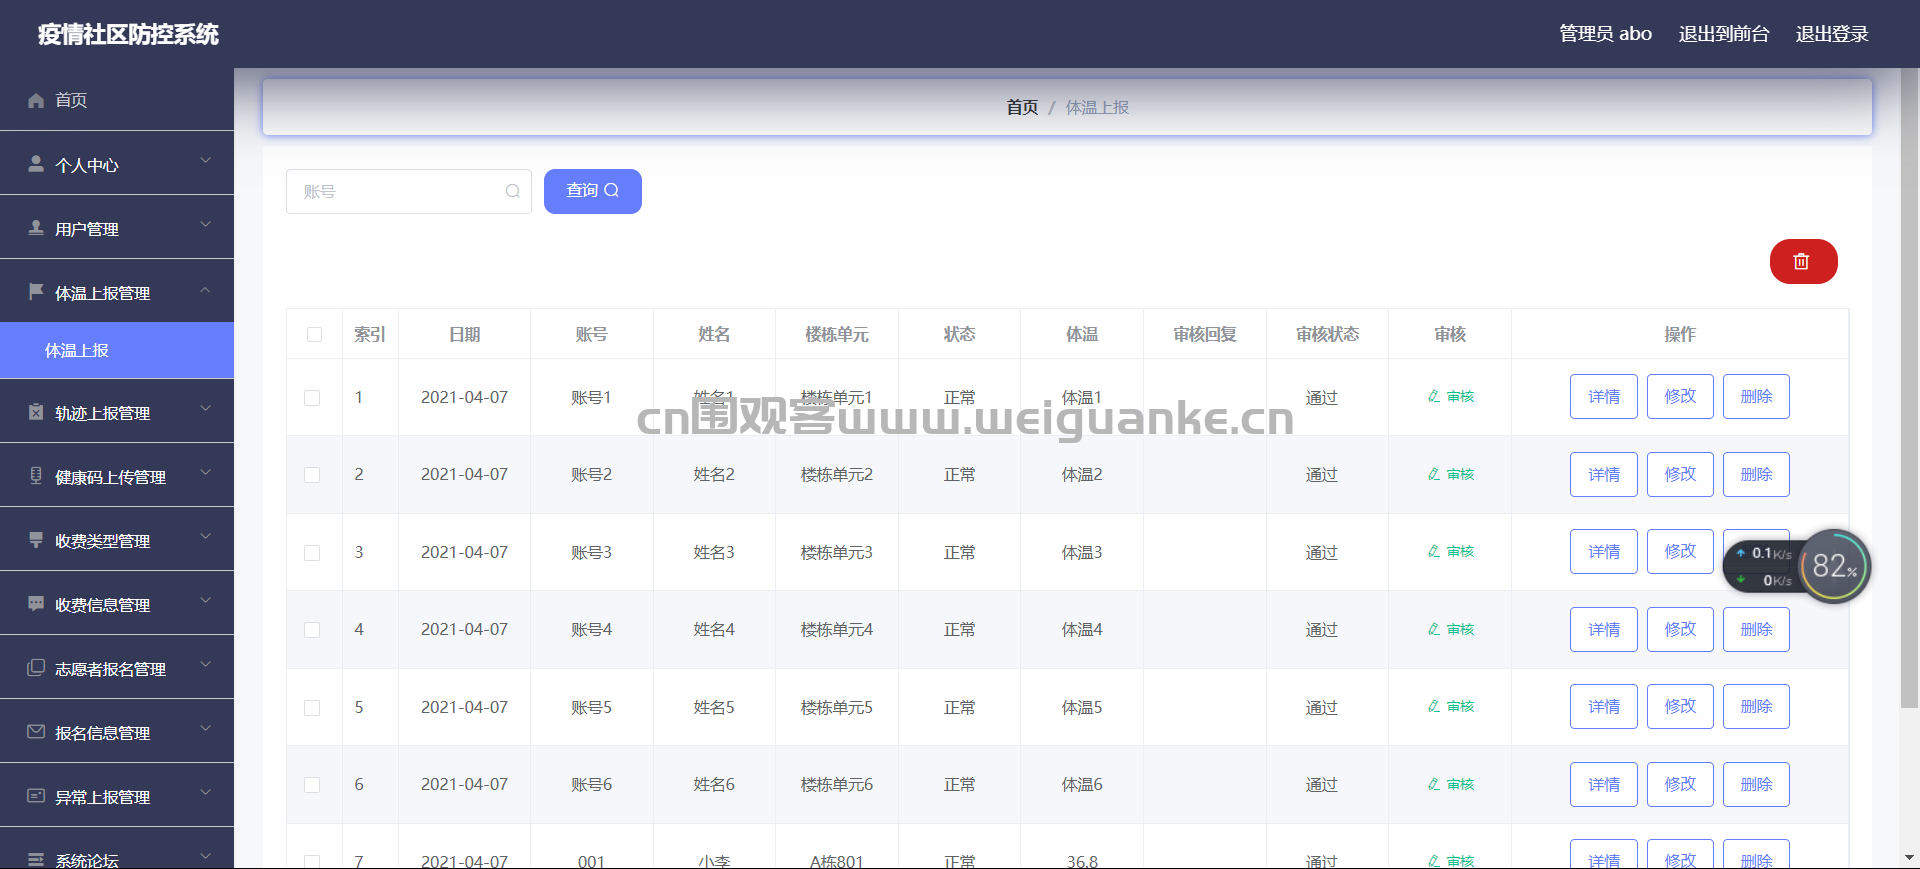Click the icon for 异常上报管理
Screen dimensions: 1920x869
pyautogui.click(x=36, y=796)
